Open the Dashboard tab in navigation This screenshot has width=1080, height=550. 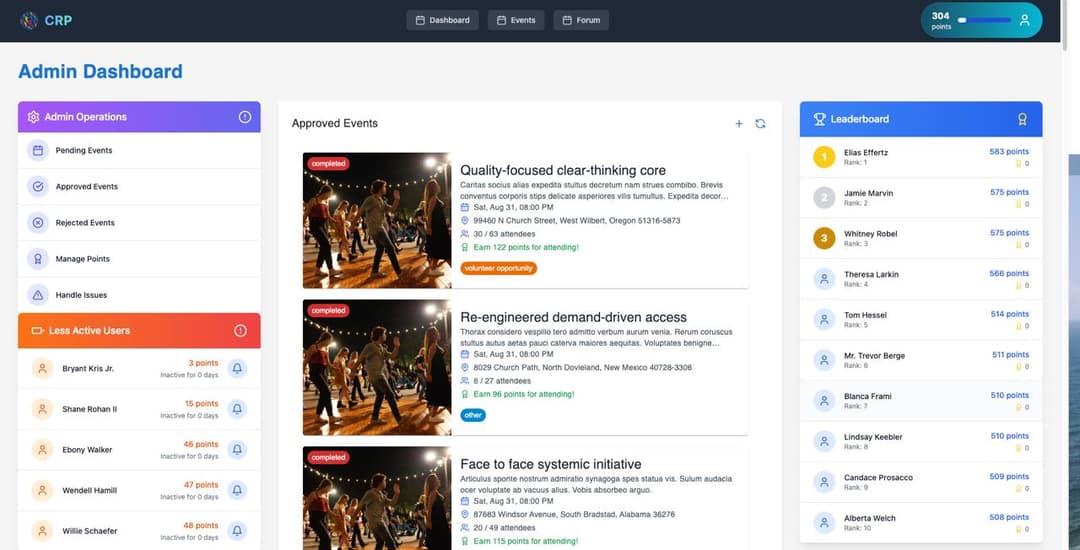coord(442,20)
